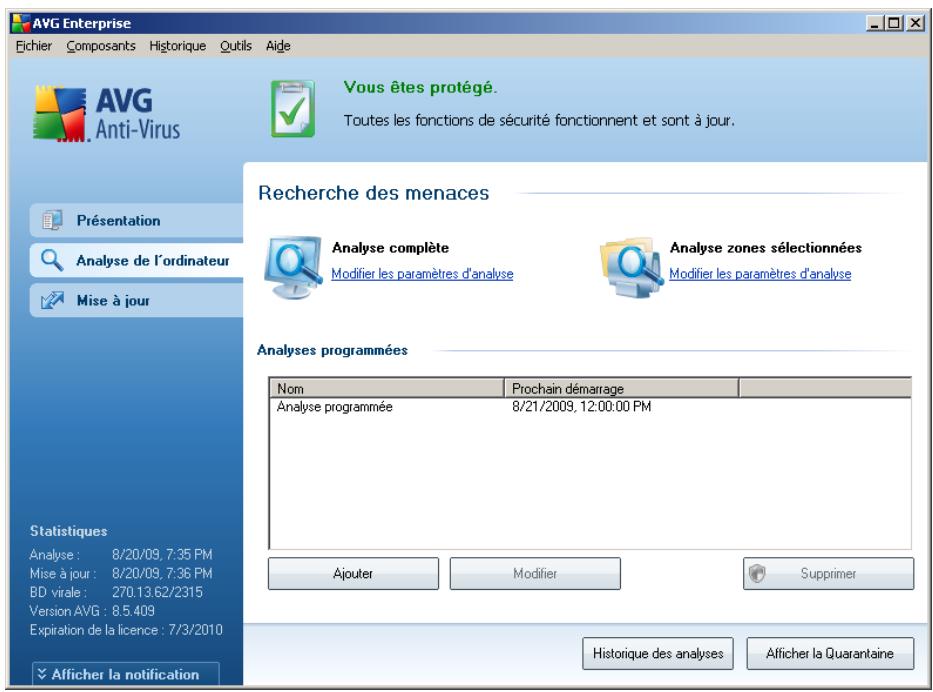
Task: Click the shield icon on Supprimer button
Action: tap(757, 574)
